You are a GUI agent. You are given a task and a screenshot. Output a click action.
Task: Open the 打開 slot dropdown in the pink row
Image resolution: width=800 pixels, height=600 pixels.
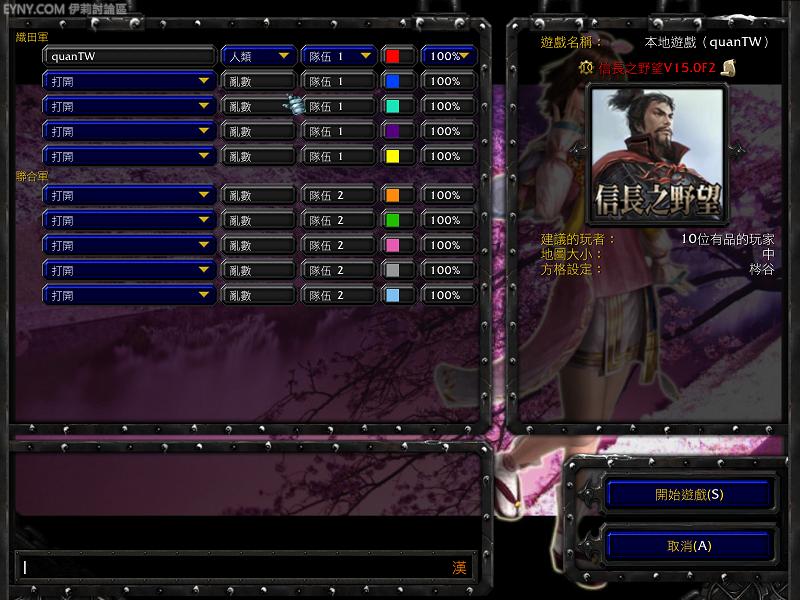coord(130,245)
